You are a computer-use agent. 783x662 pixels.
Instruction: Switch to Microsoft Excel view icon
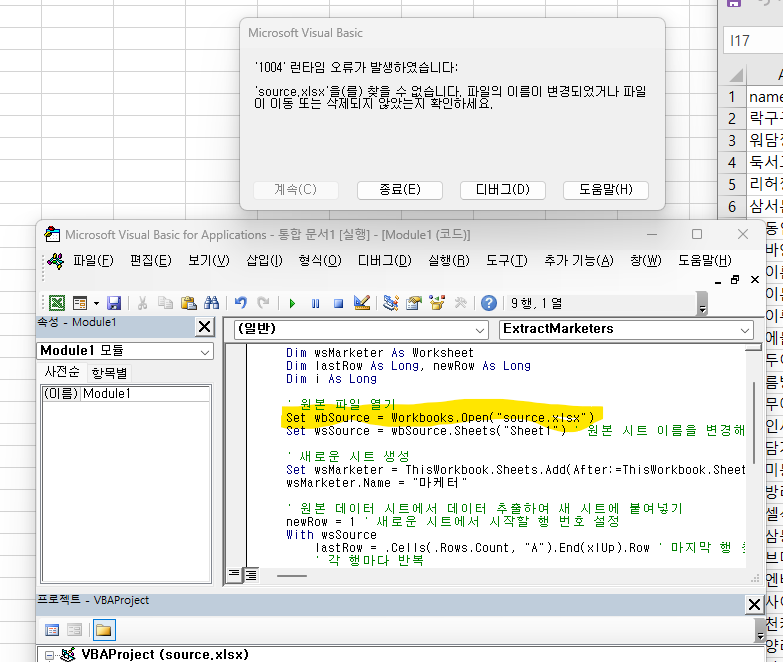(57, 303)
